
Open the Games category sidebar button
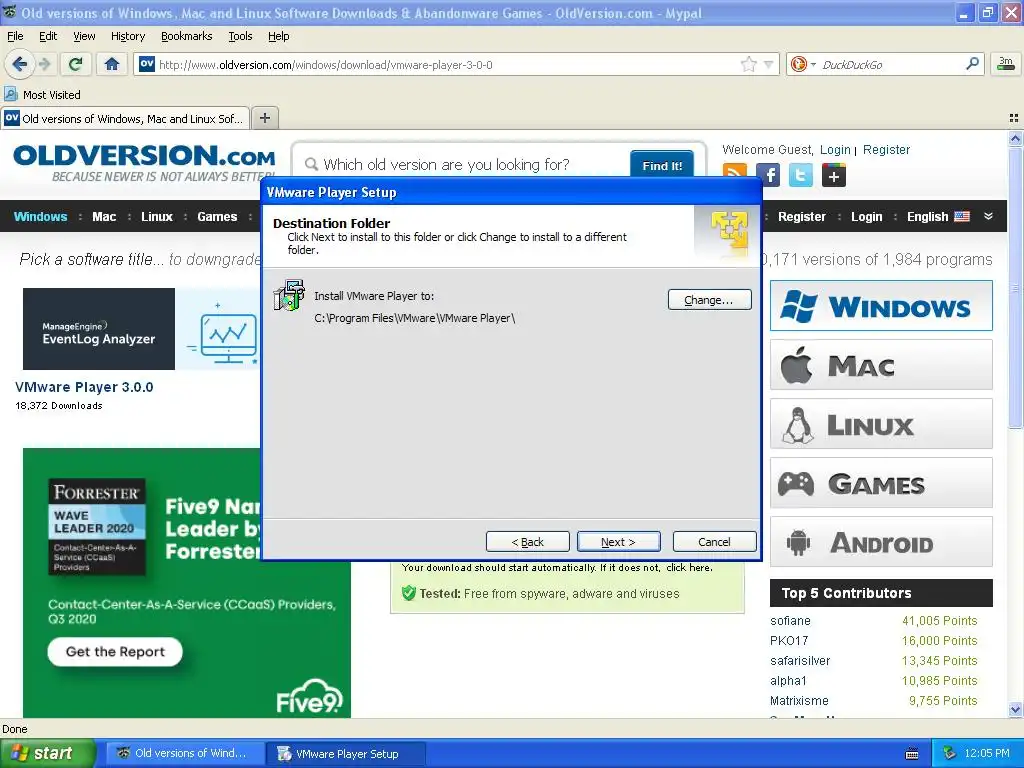coord(881,483)
